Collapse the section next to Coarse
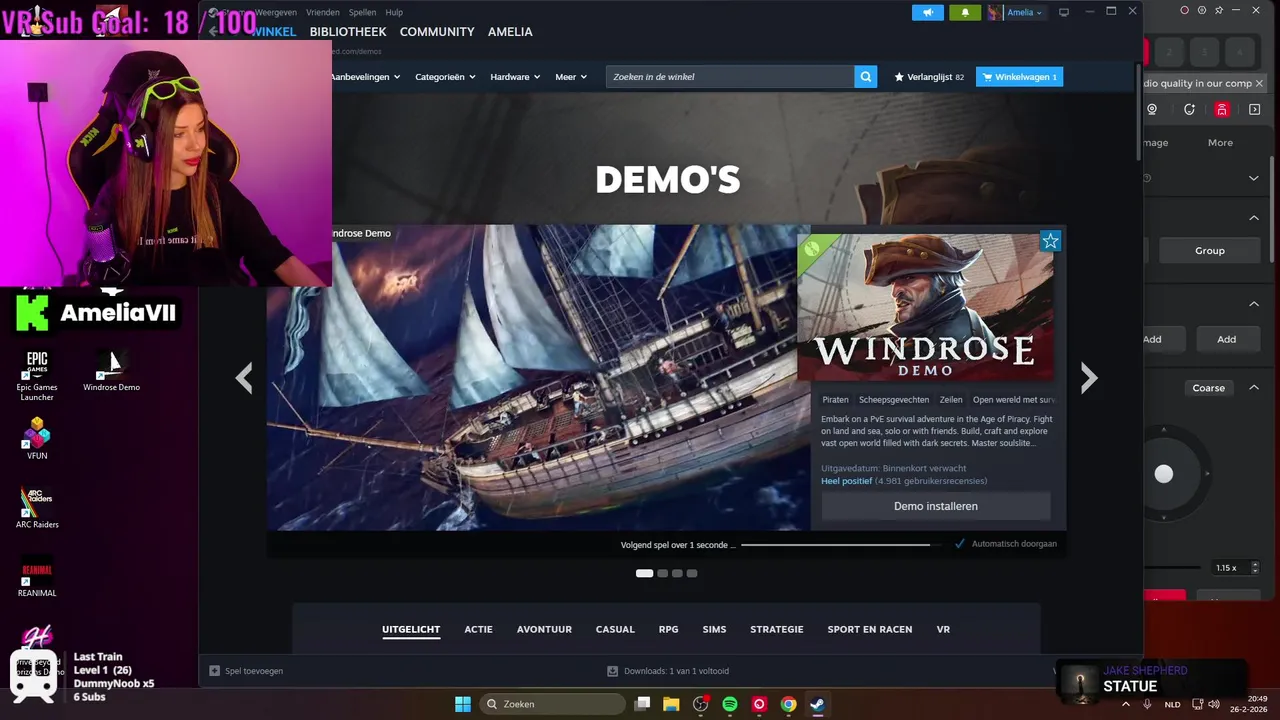 tap(1254, 388)
